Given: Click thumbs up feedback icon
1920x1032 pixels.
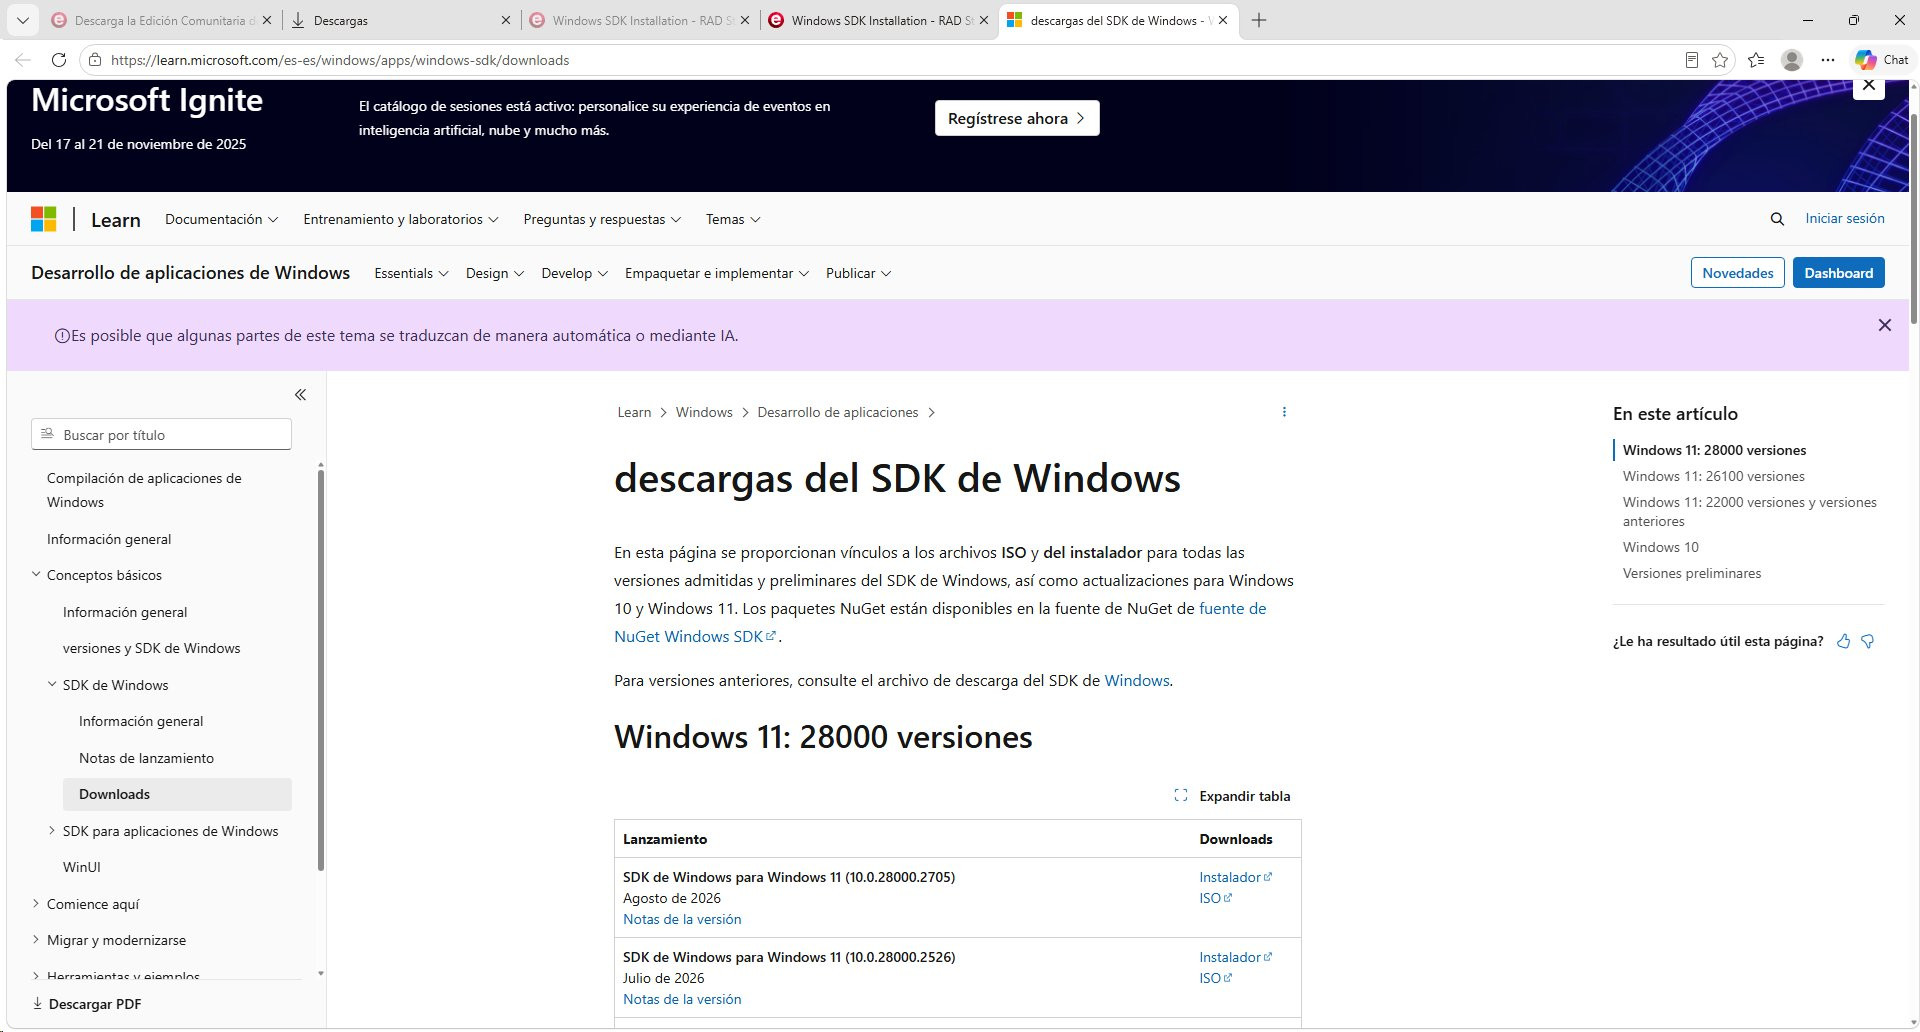Looking at the screenshot, I should (x=1843, y=641).
